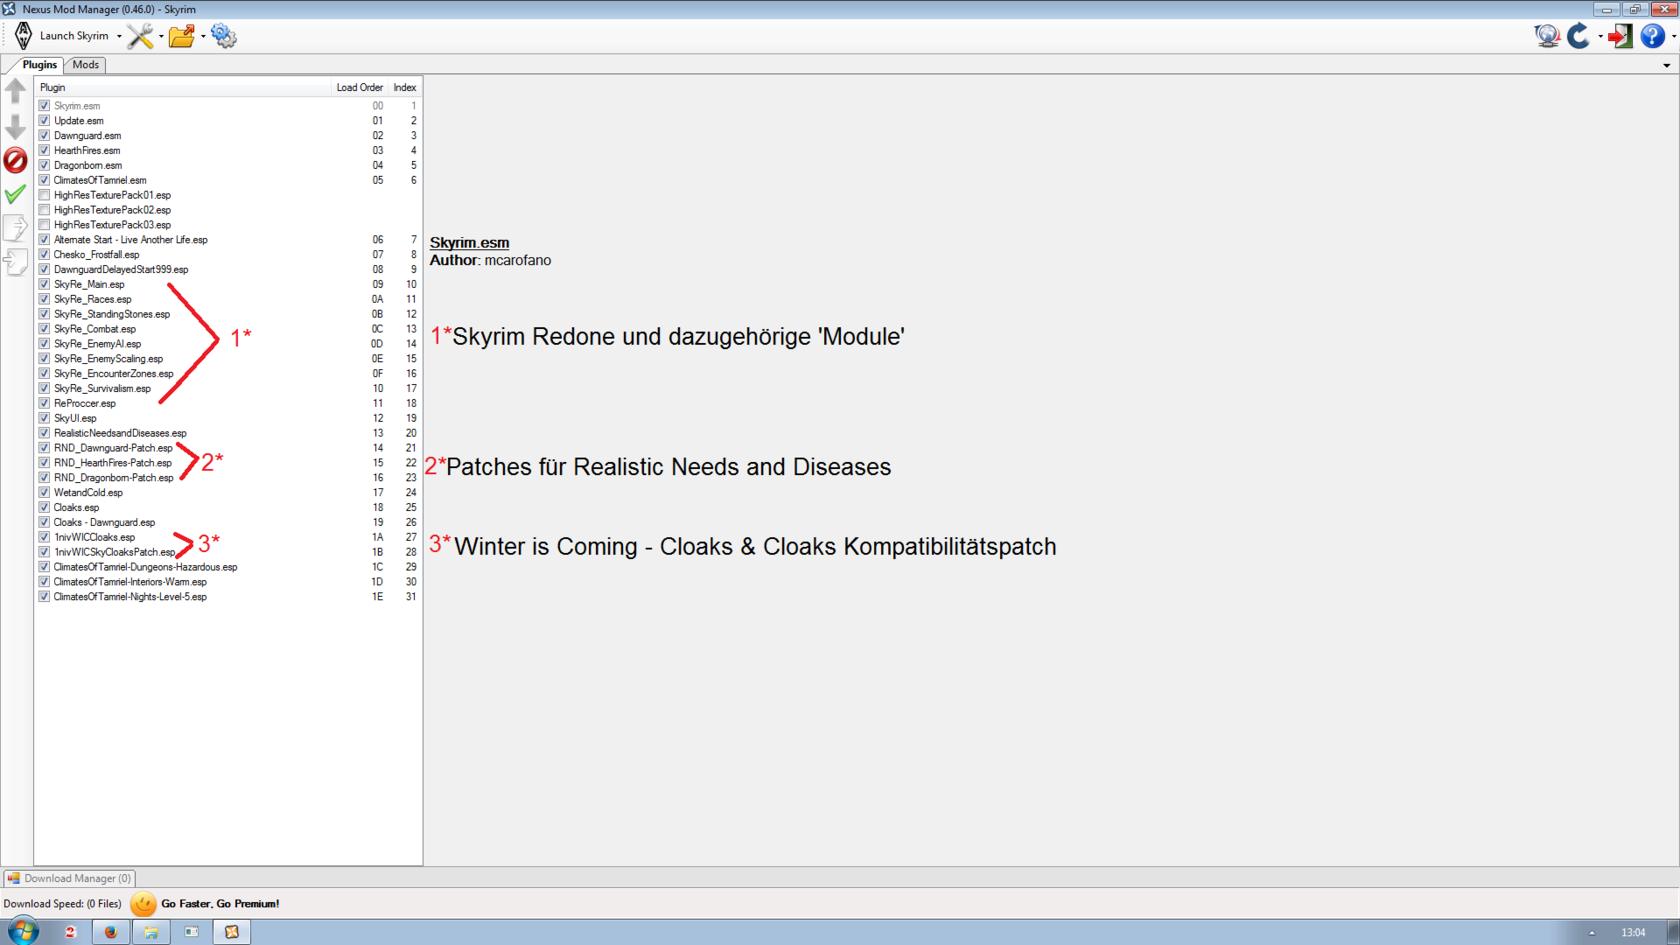Uncheck the SkyUI.esp plugin checkbox
1680x945 pixels.
pyautogui.click(x=44, y=418)
